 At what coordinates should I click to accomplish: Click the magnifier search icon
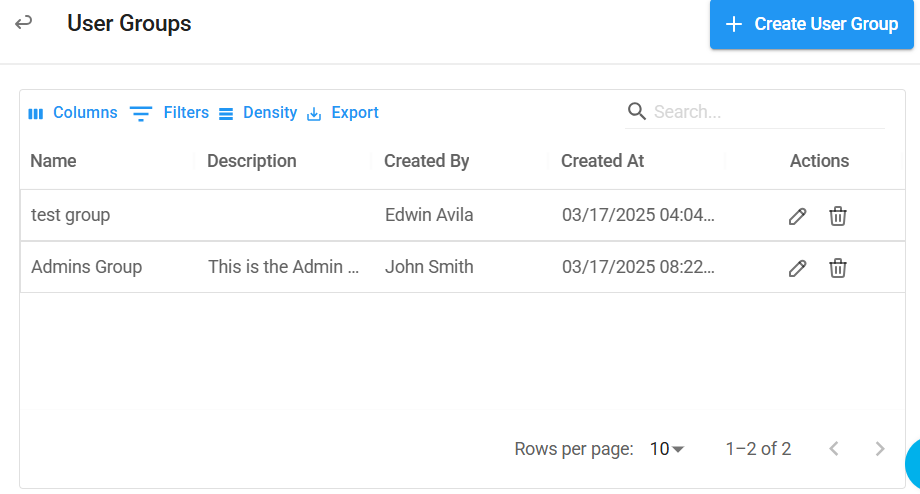click(x=637, y=111)
